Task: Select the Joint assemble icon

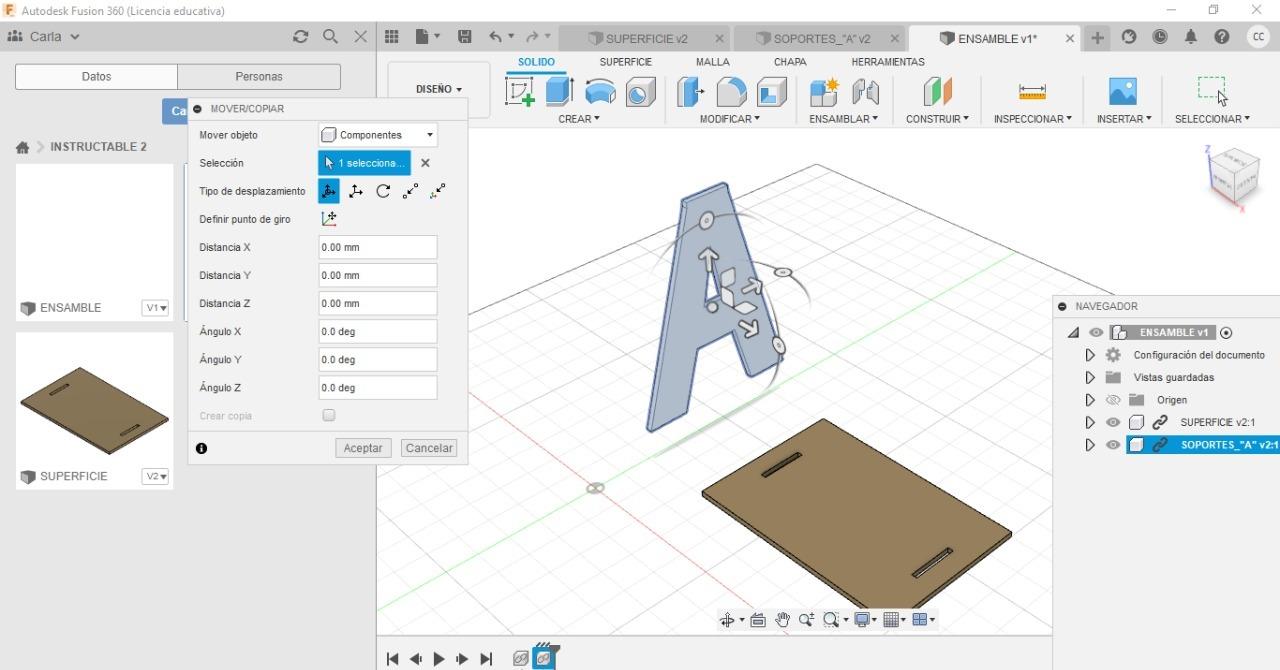Action: 865,92
